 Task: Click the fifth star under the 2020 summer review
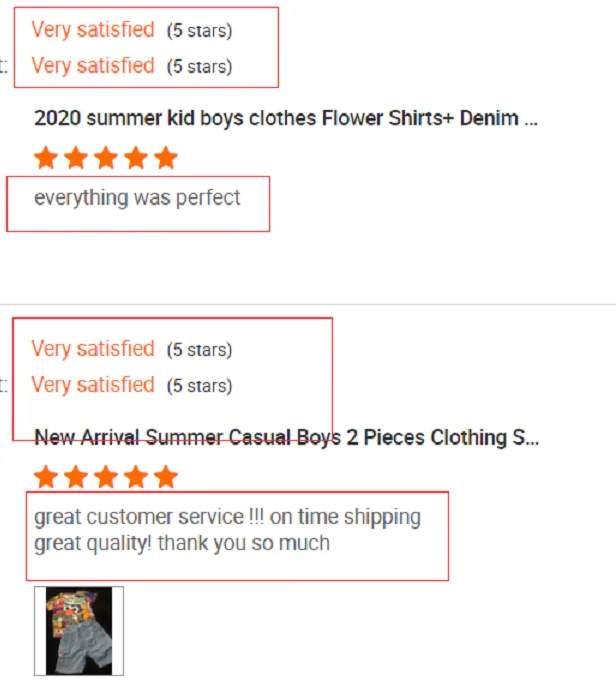click(166, 158)
